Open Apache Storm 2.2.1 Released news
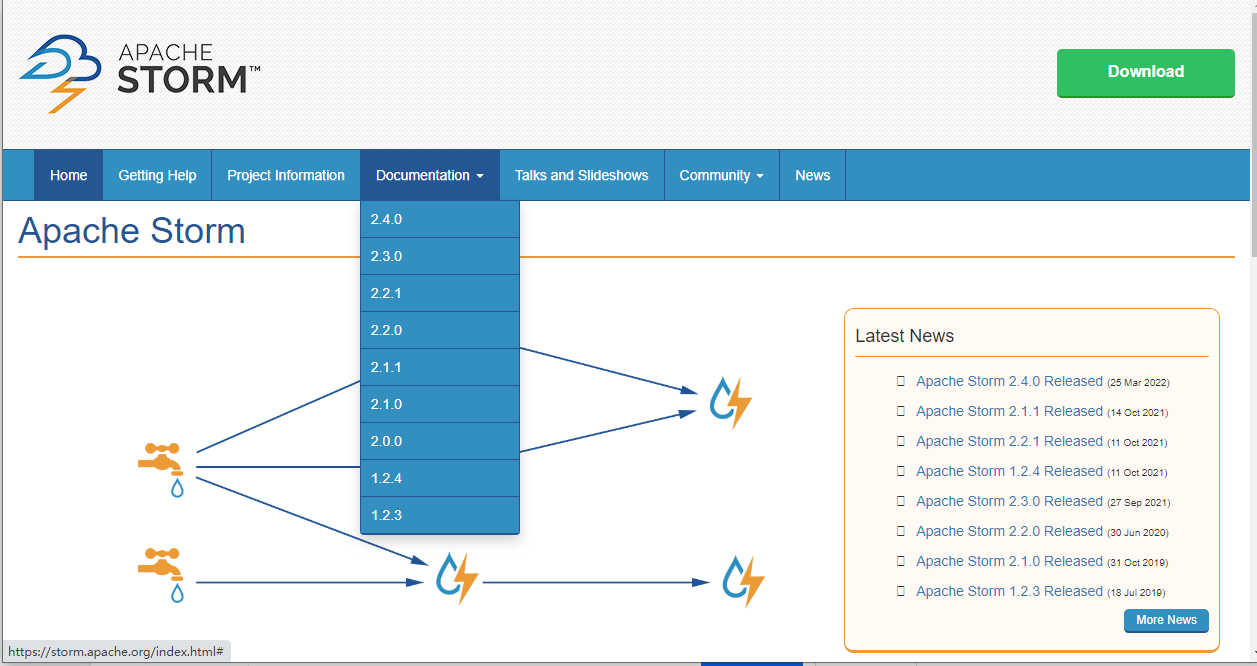This screenshot has width=1257, height=666. pyautogui.click(x=1009, y=441)
